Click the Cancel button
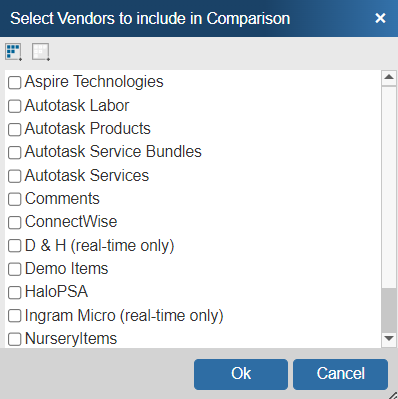 (x=340, y=374)
